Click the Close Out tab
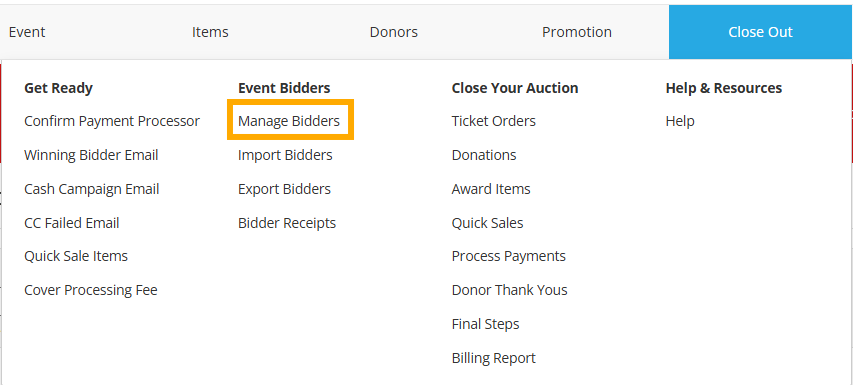This screenshot has width=853, height=385. (x=760, y=32)
